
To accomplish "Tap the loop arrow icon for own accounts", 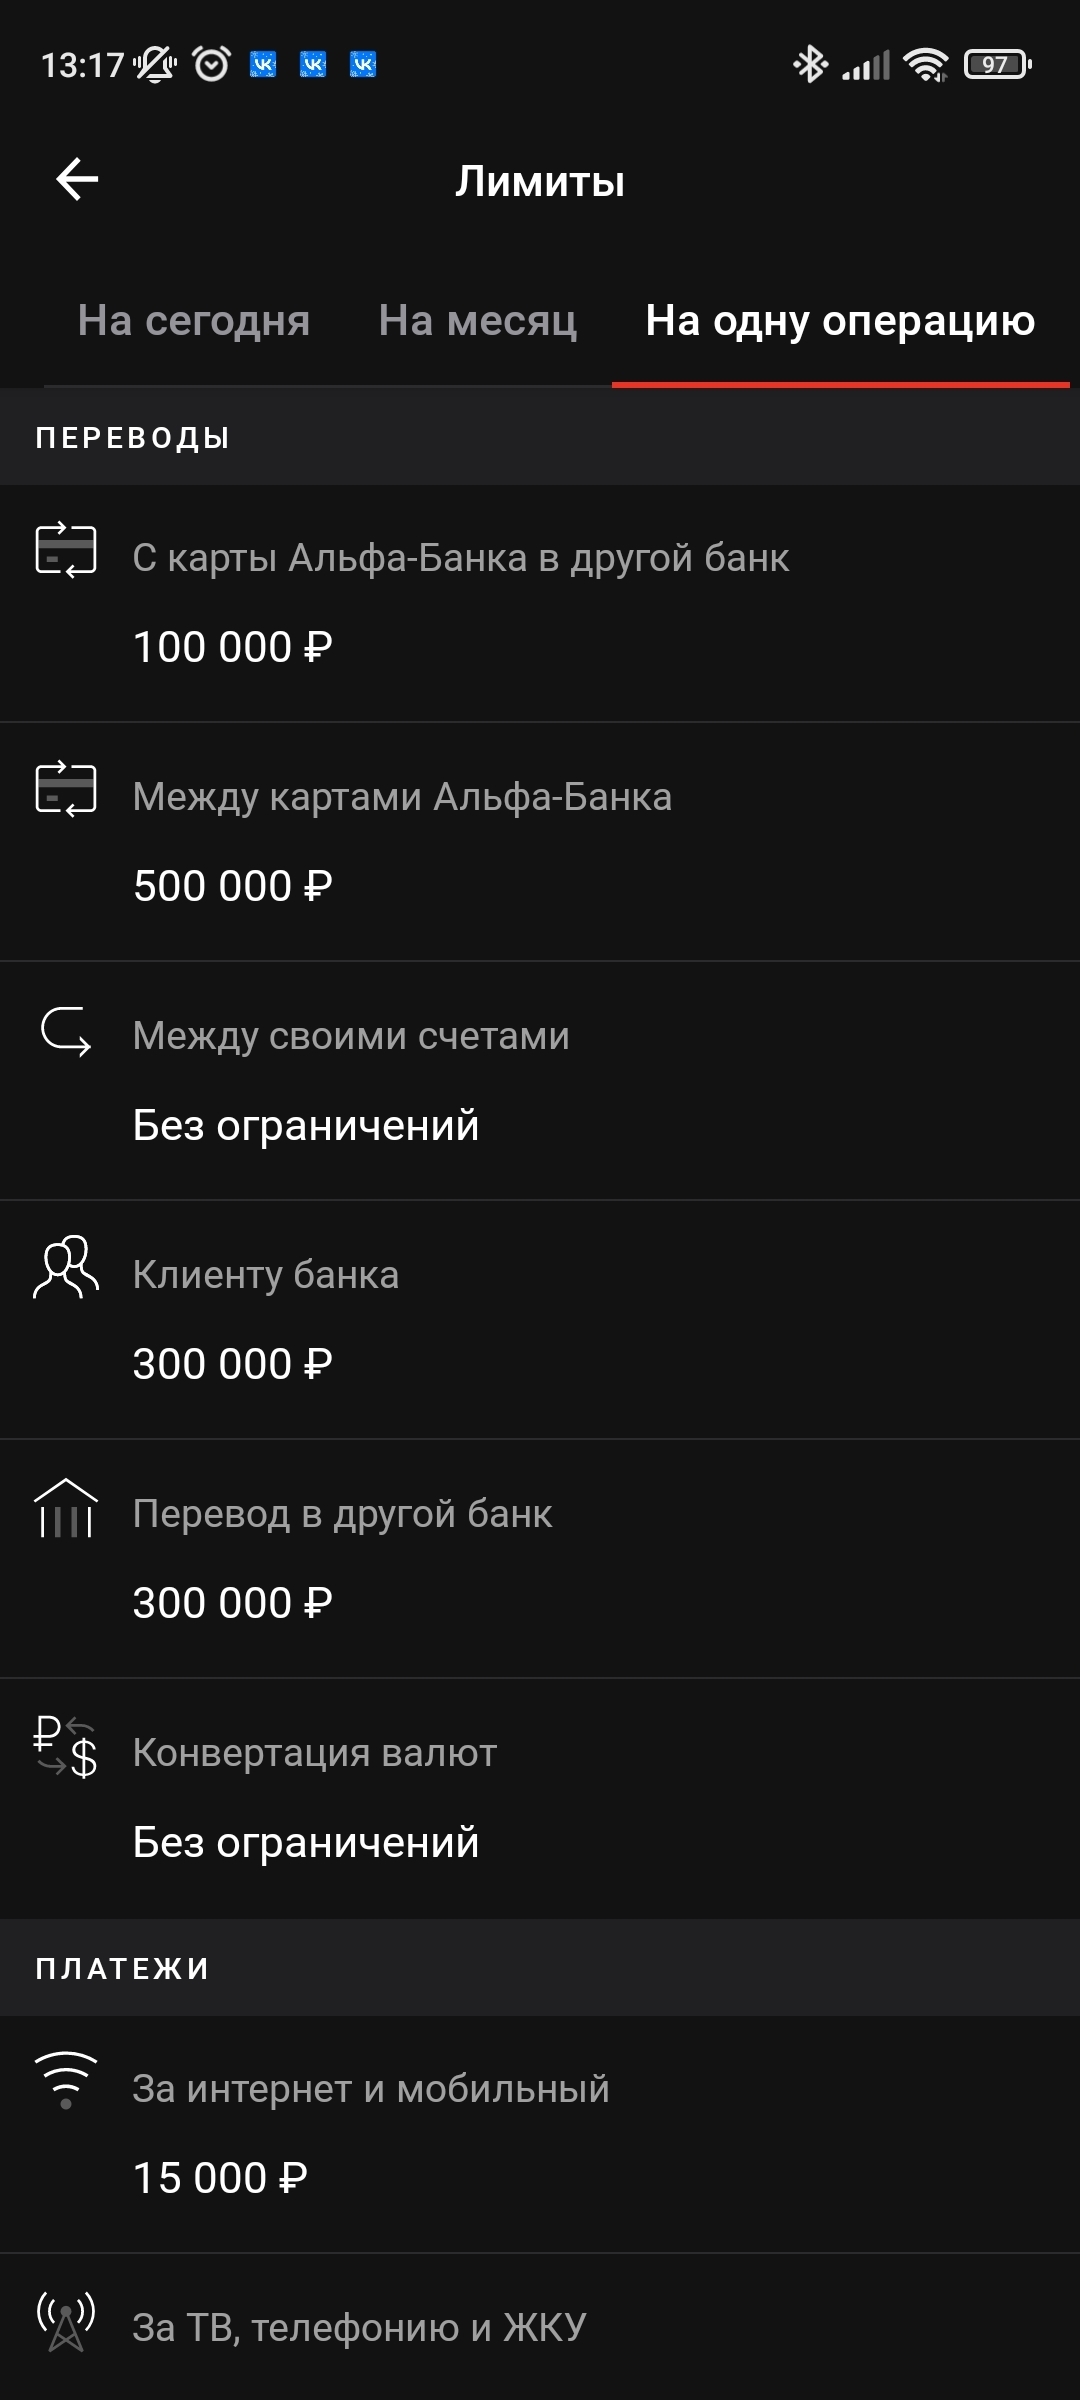I will pyautogui.click(x=66, y=1031).
